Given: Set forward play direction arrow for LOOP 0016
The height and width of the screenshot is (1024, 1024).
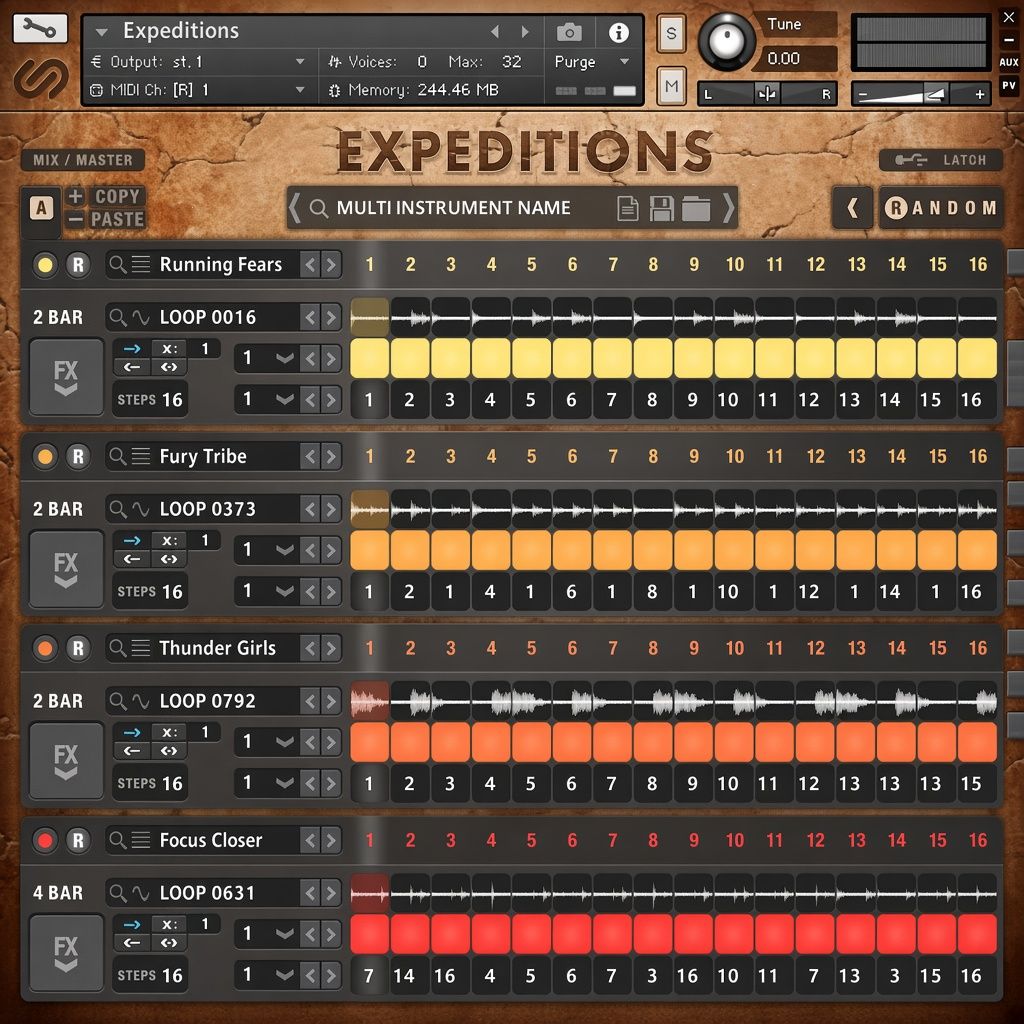Looking at the screenshot, I should 132,349.
